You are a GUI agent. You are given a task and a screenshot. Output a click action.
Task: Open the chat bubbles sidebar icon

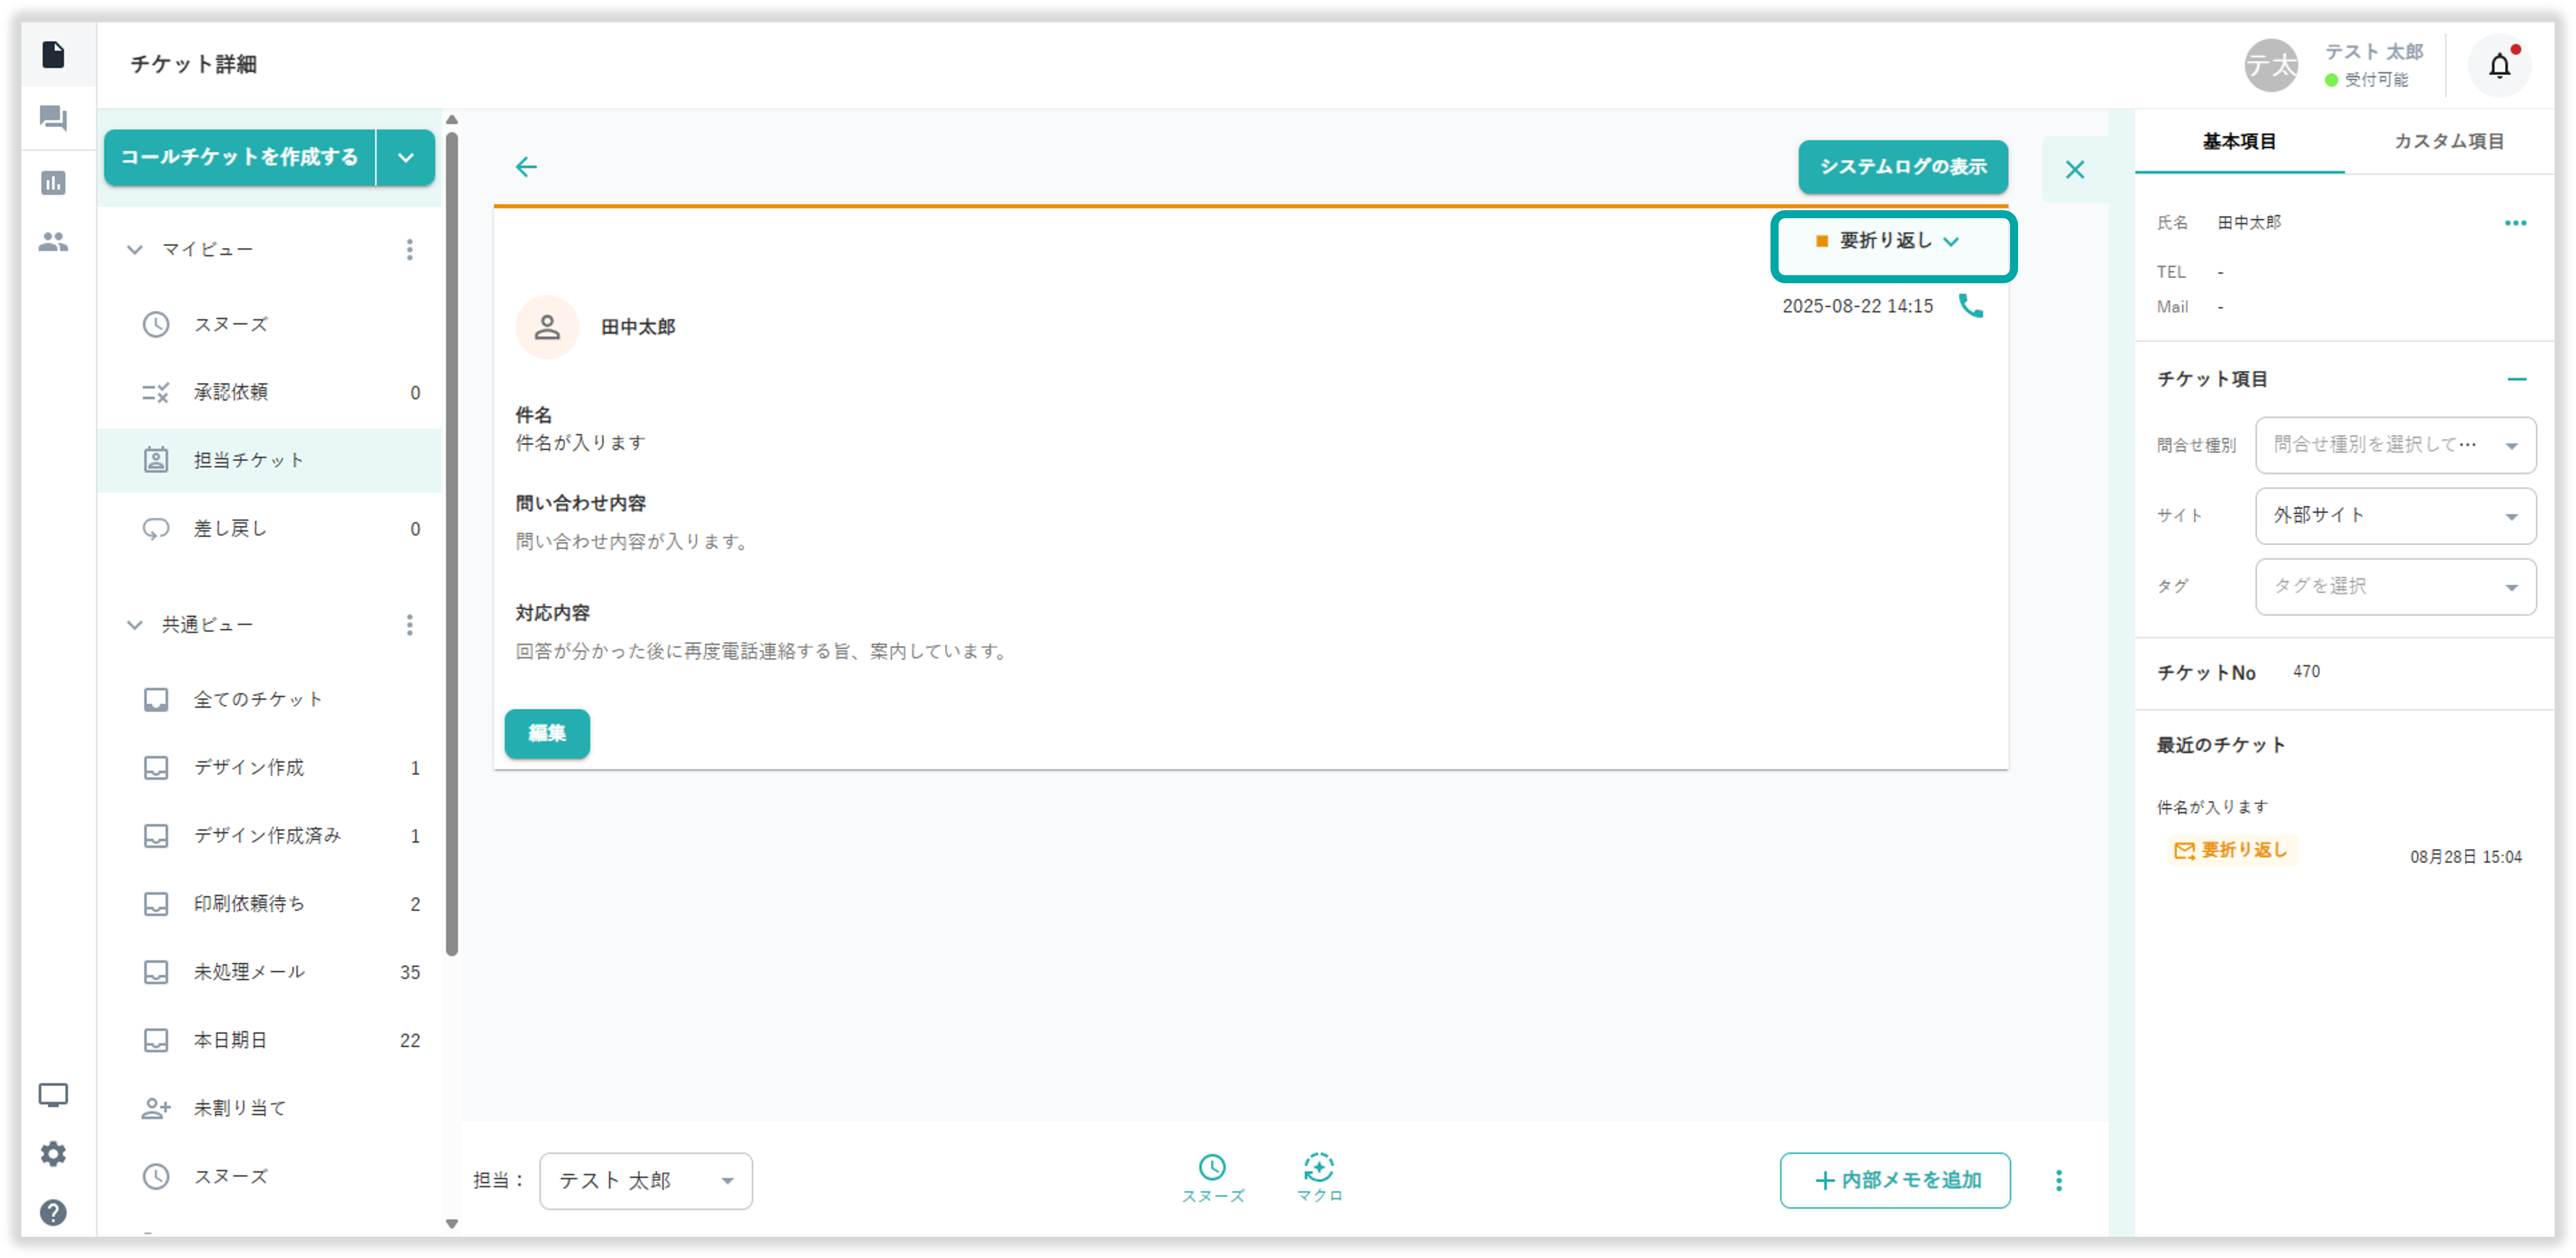tap(53, 119)
